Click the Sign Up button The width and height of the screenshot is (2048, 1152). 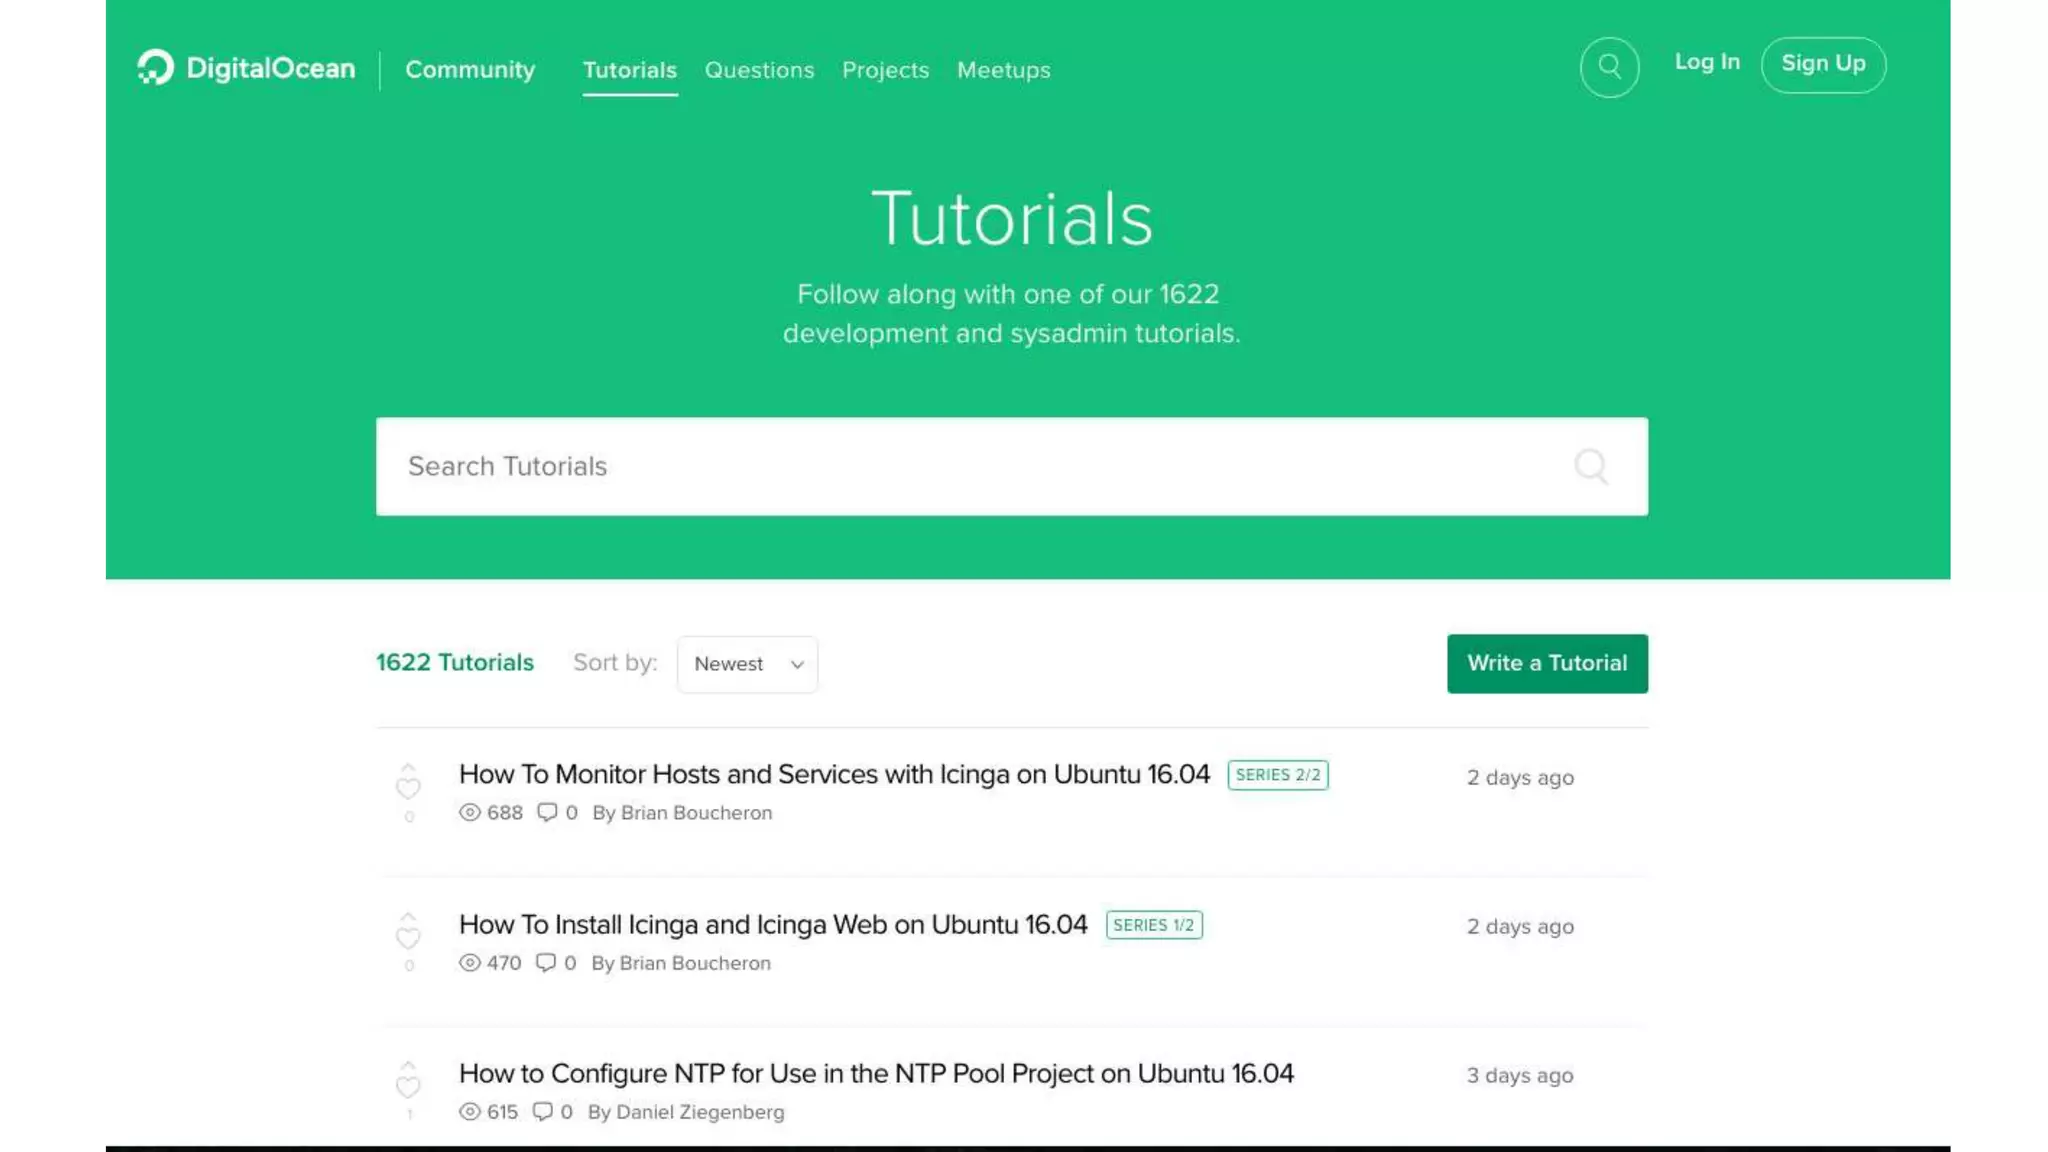click(x=1823, y=64)
